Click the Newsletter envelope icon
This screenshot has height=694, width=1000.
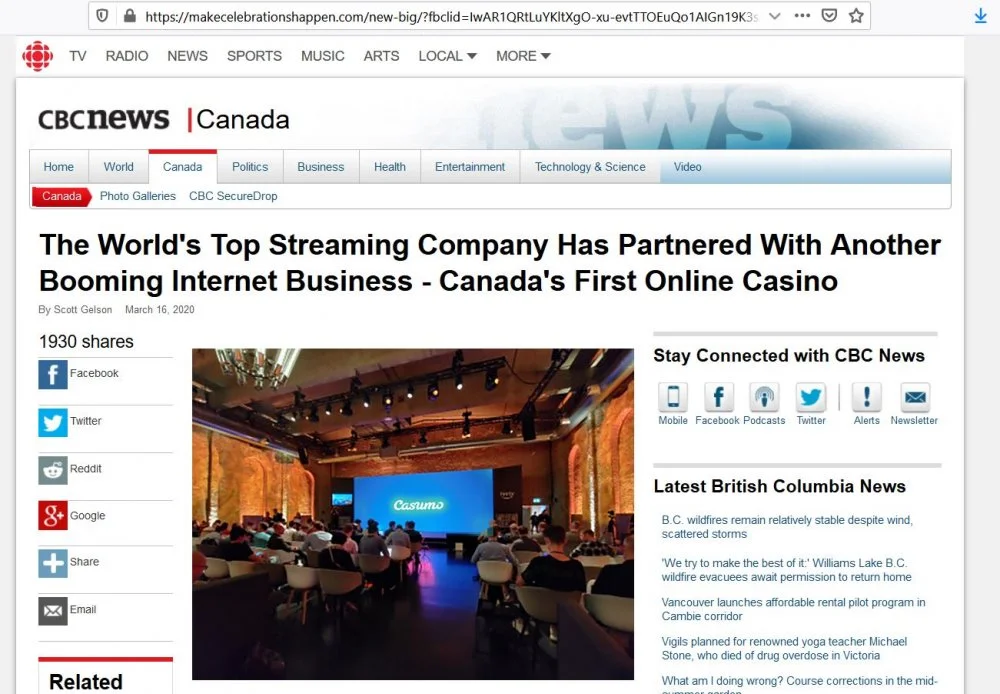(915, 397)
